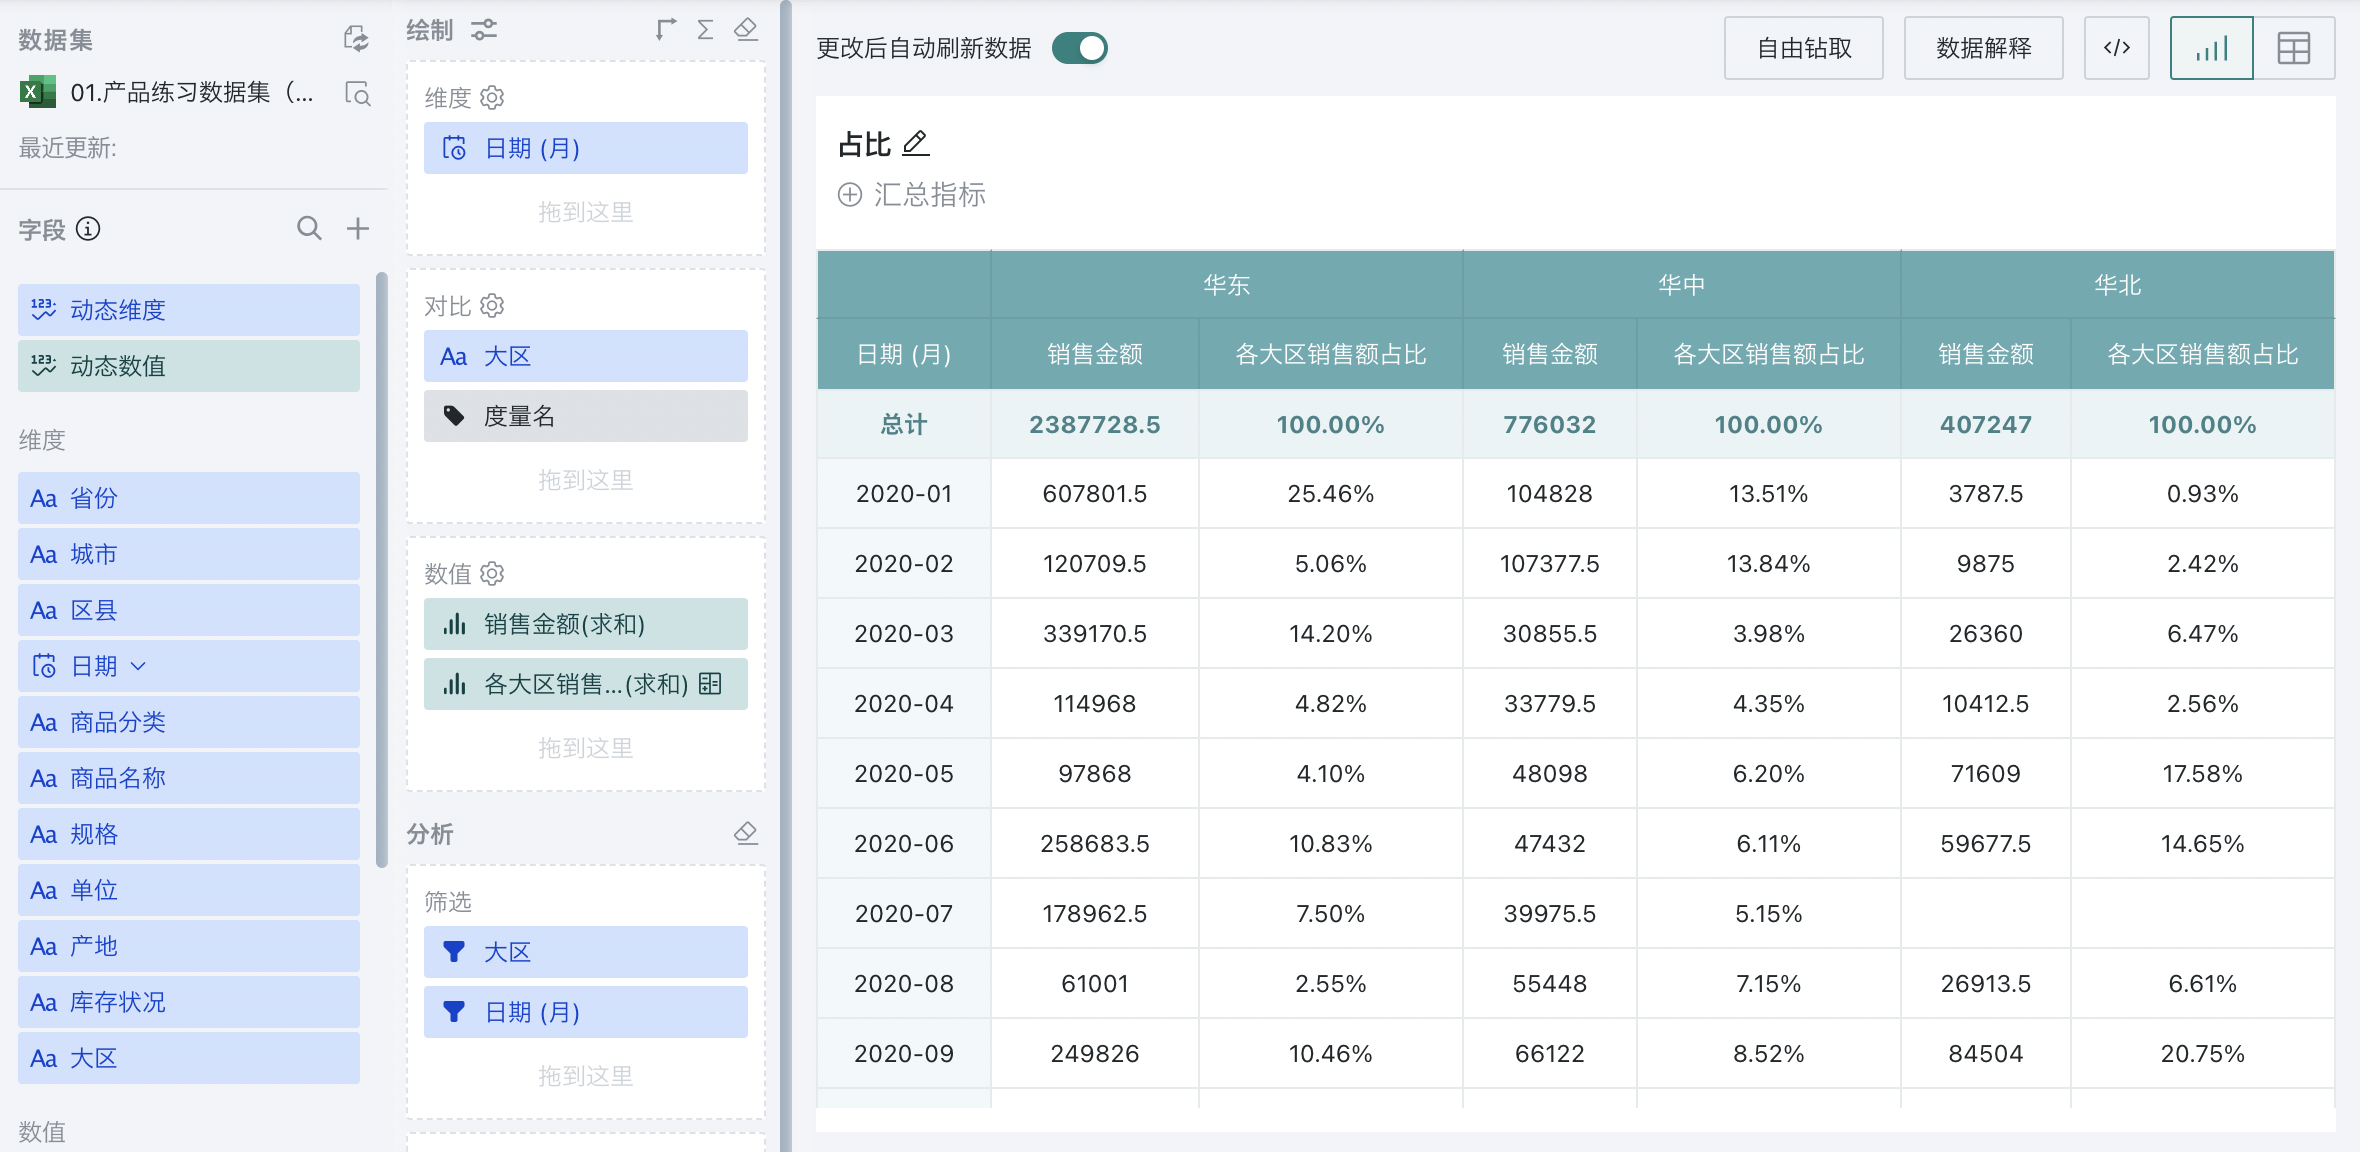The image size is (2360, 1152).
Task: Open the drawing settings sliders icon
Action: click(x=484, y=30)
